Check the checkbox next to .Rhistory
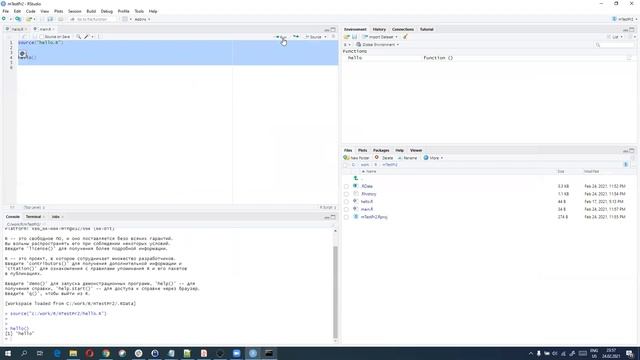 (346, 194)
